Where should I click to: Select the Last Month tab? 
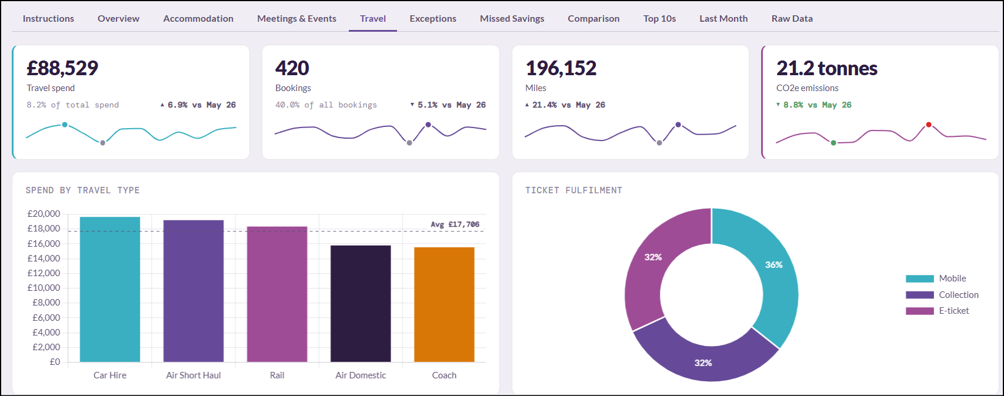pos(724,19)
